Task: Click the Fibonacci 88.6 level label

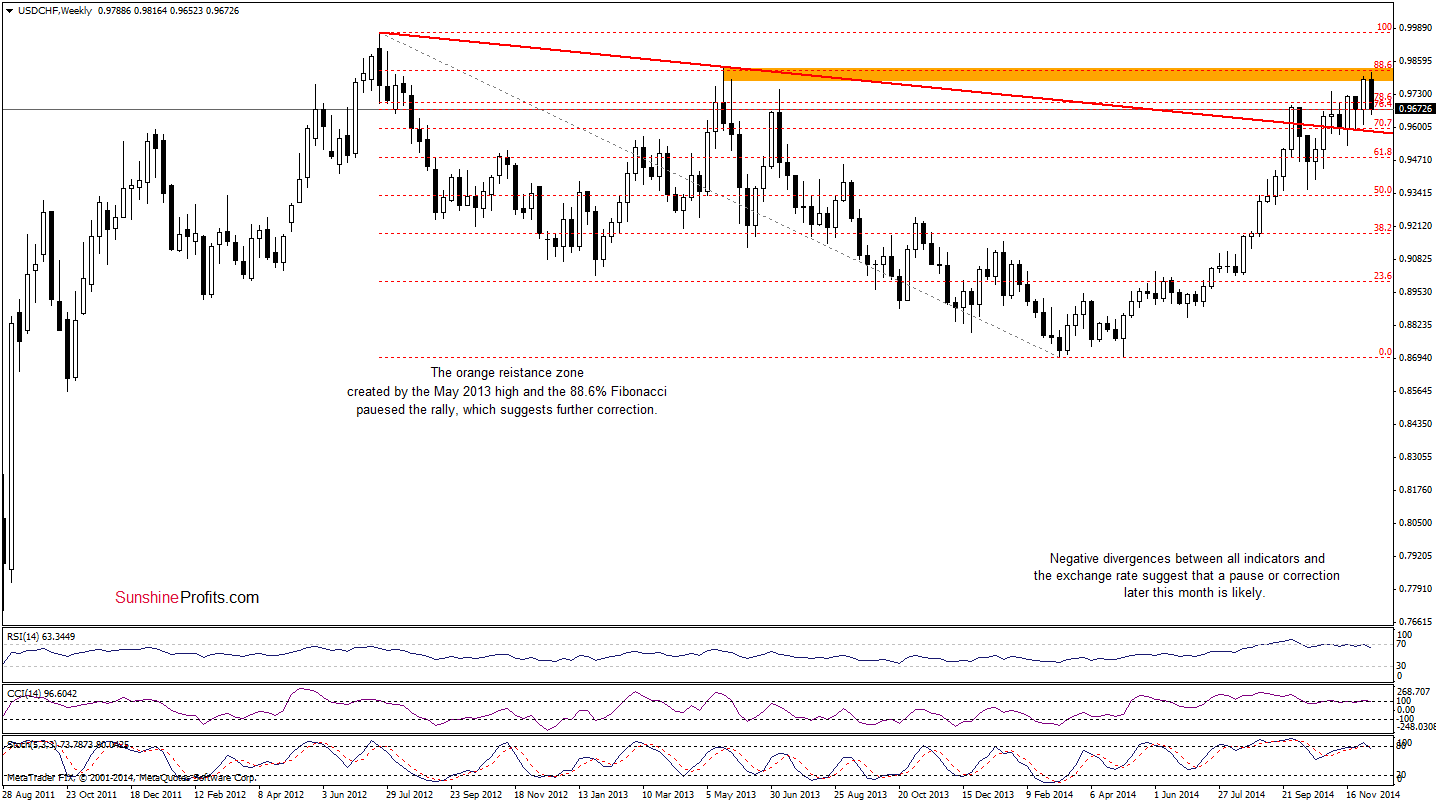Action: coord(1384,65)
